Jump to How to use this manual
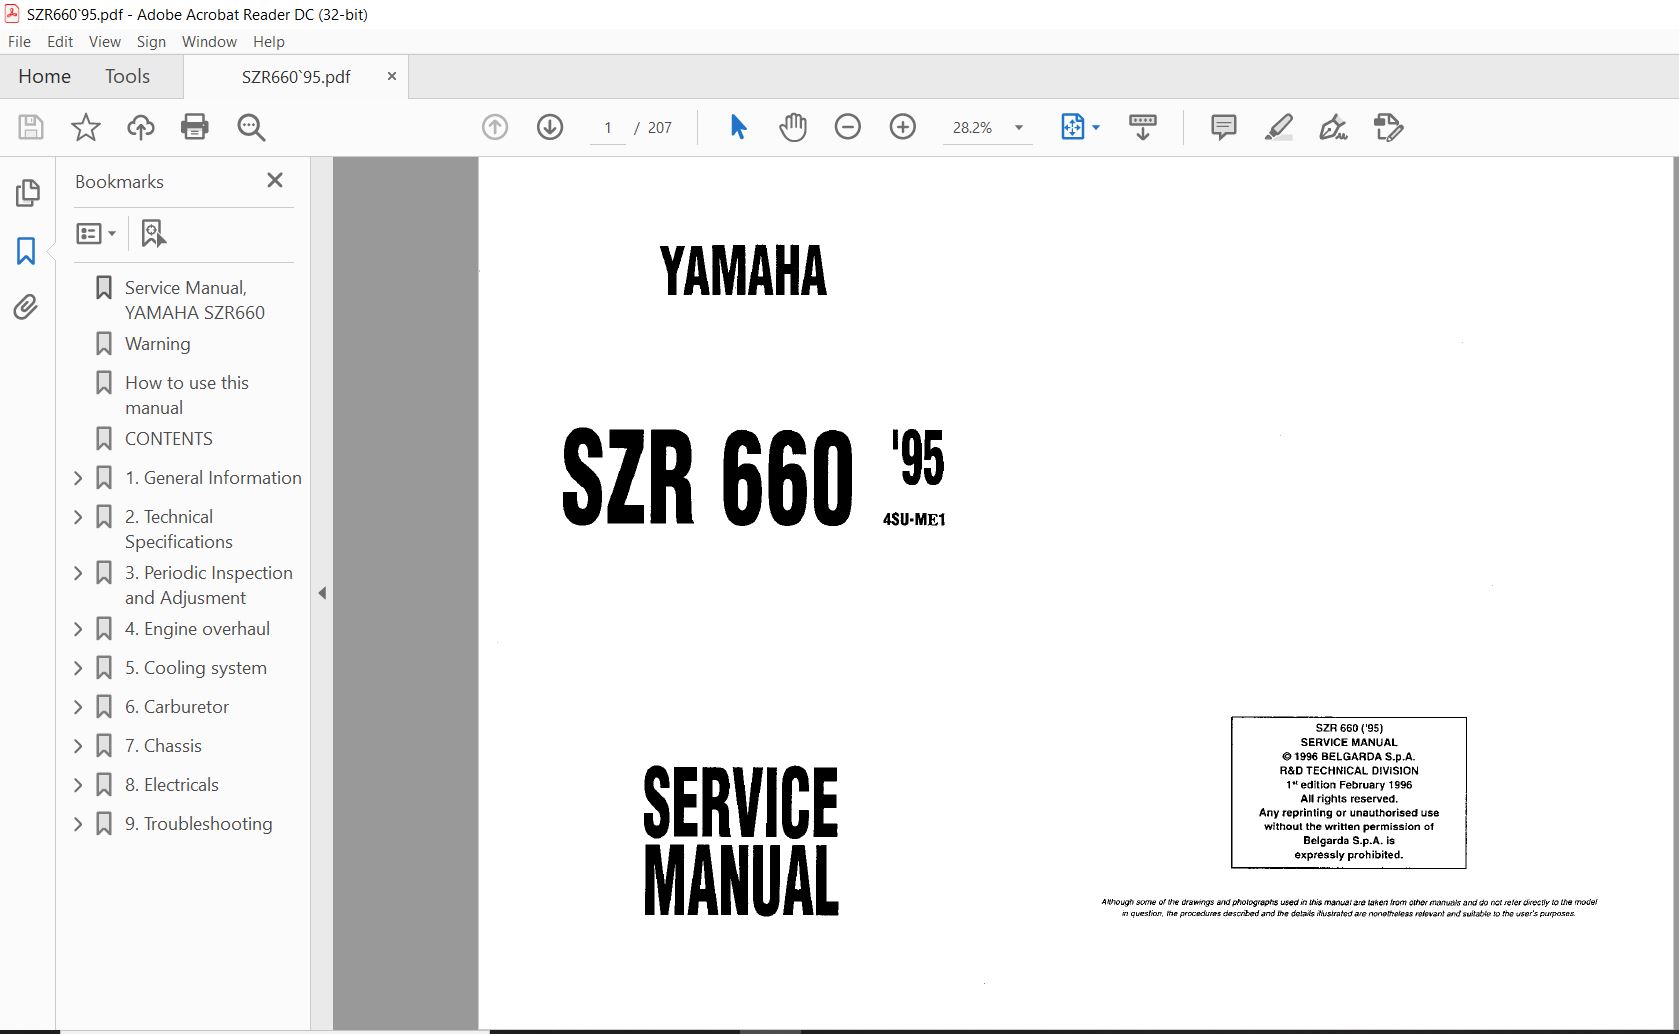This screenshot has height=1034, width=1679. tap(187, 395)
